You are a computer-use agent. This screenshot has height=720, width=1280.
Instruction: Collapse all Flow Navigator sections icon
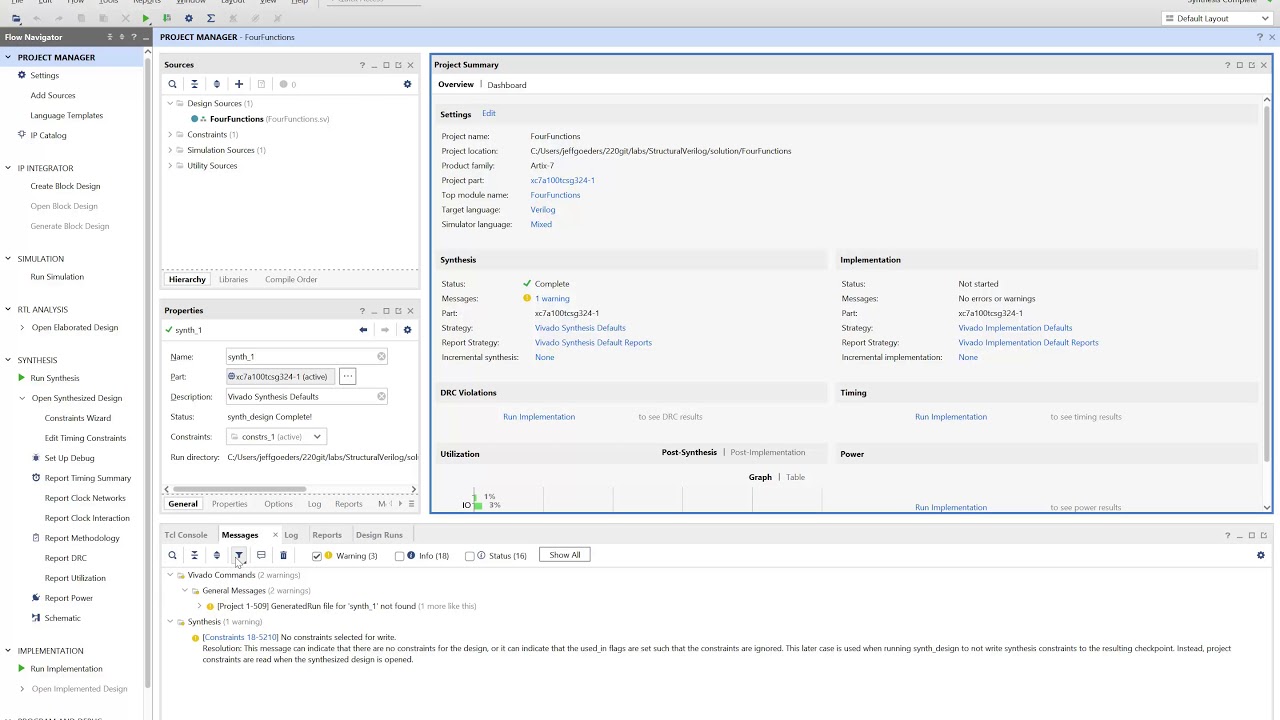110,37
